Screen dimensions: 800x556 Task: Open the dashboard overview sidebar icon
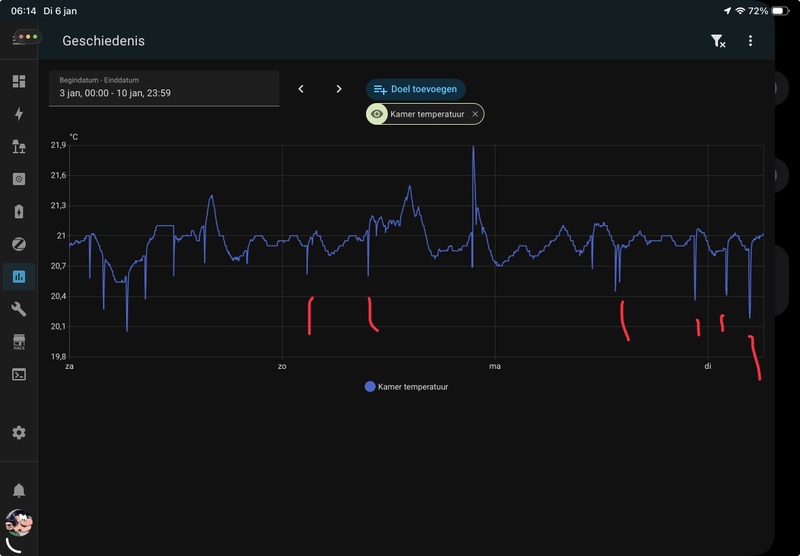pos(18,81)
